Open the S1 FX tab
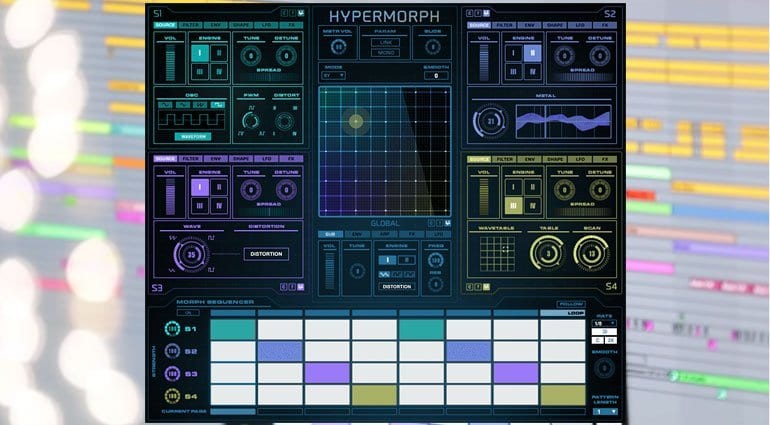770x425 pixels. [291, 25]
